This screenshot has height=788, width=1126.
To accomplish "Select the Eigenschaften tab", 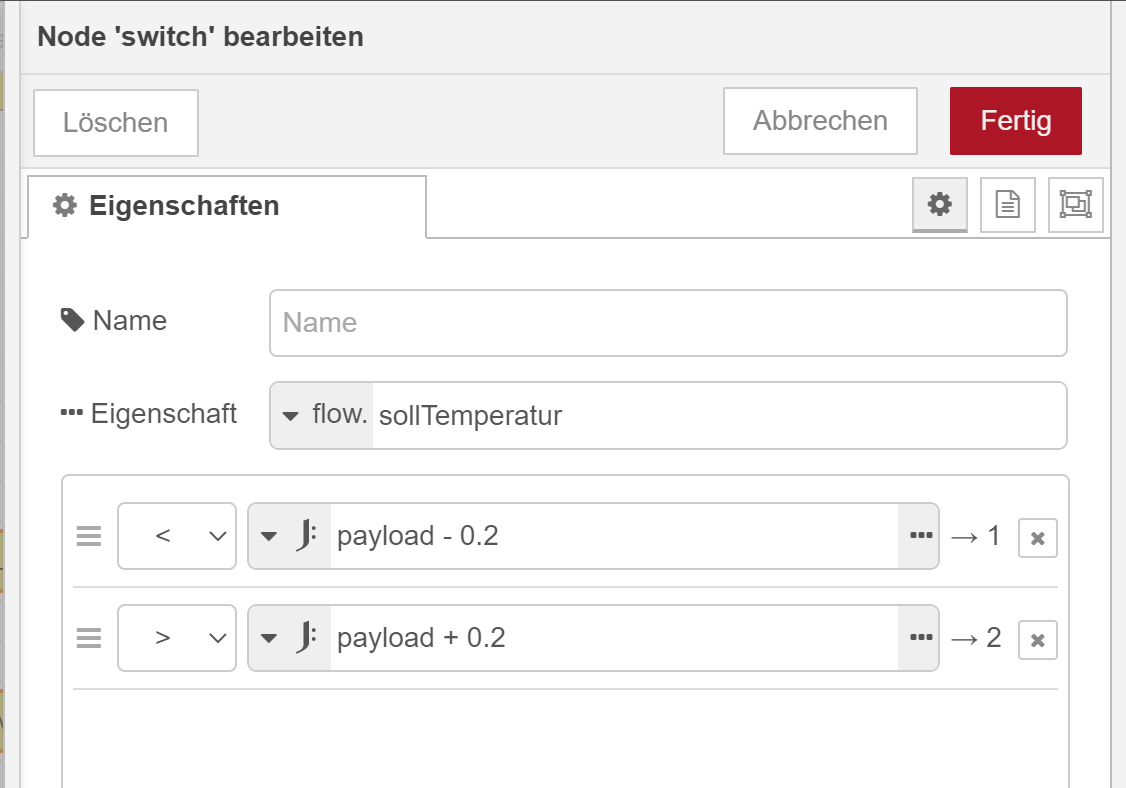I will pos(227,206).
